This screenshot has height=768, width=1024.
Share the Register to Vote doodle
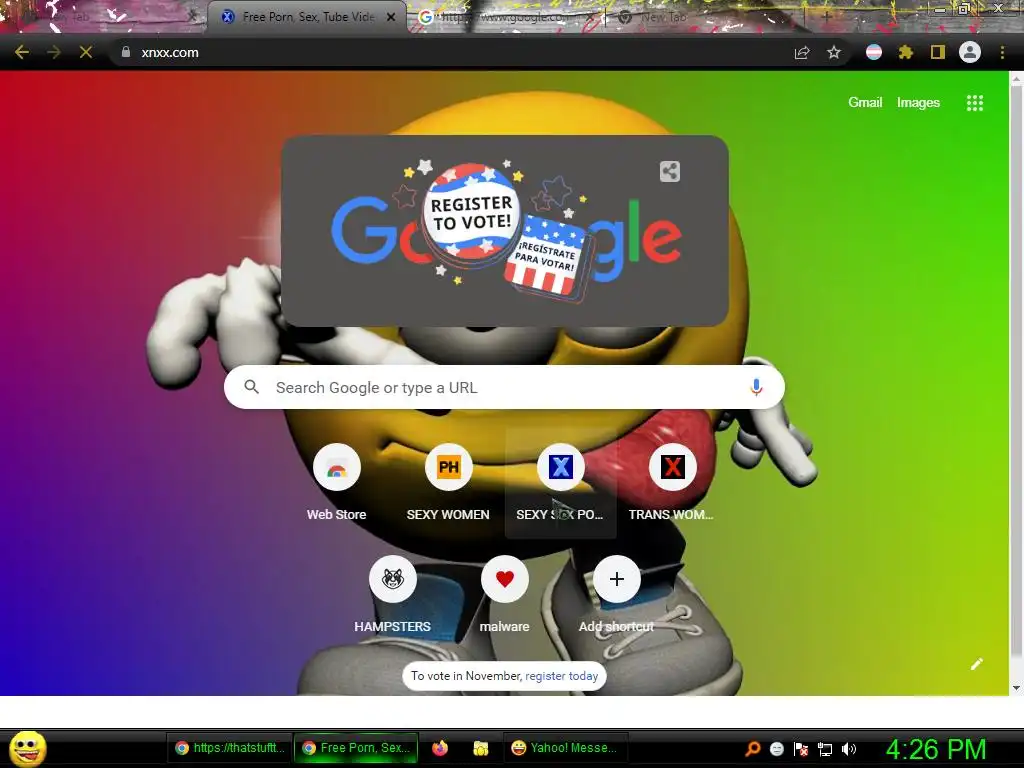click(x=669, y=172)
